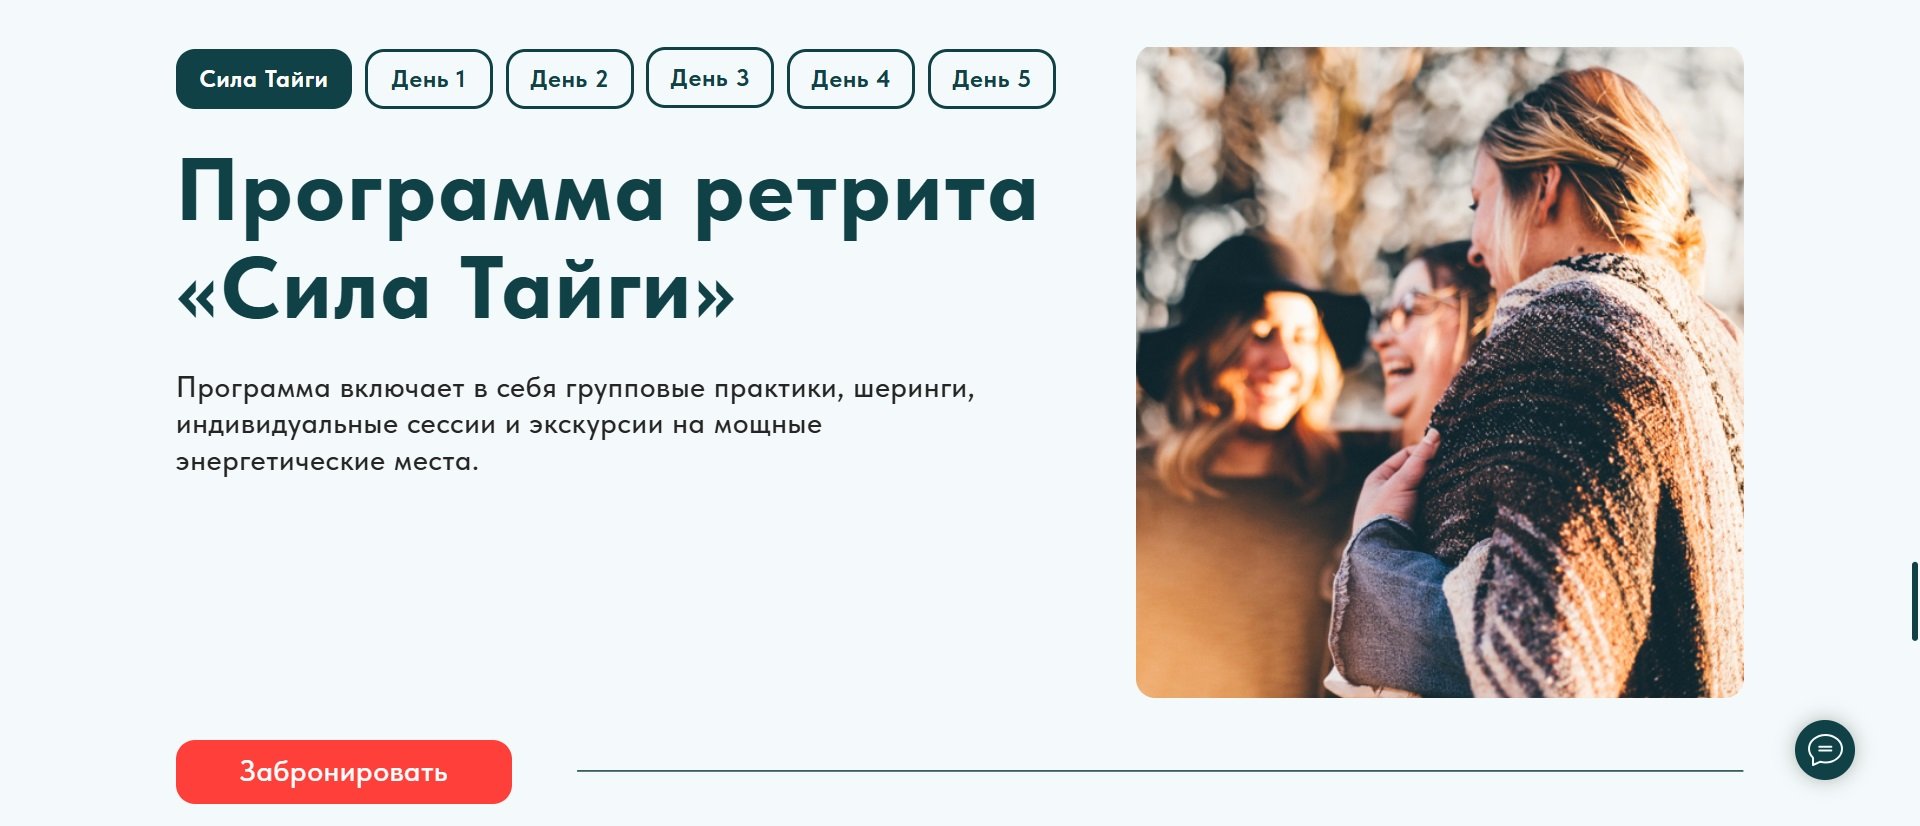This screenshot has height=826, width=1920.
Task: Click the page scrollbar thumb
Action: point(1914,601)
